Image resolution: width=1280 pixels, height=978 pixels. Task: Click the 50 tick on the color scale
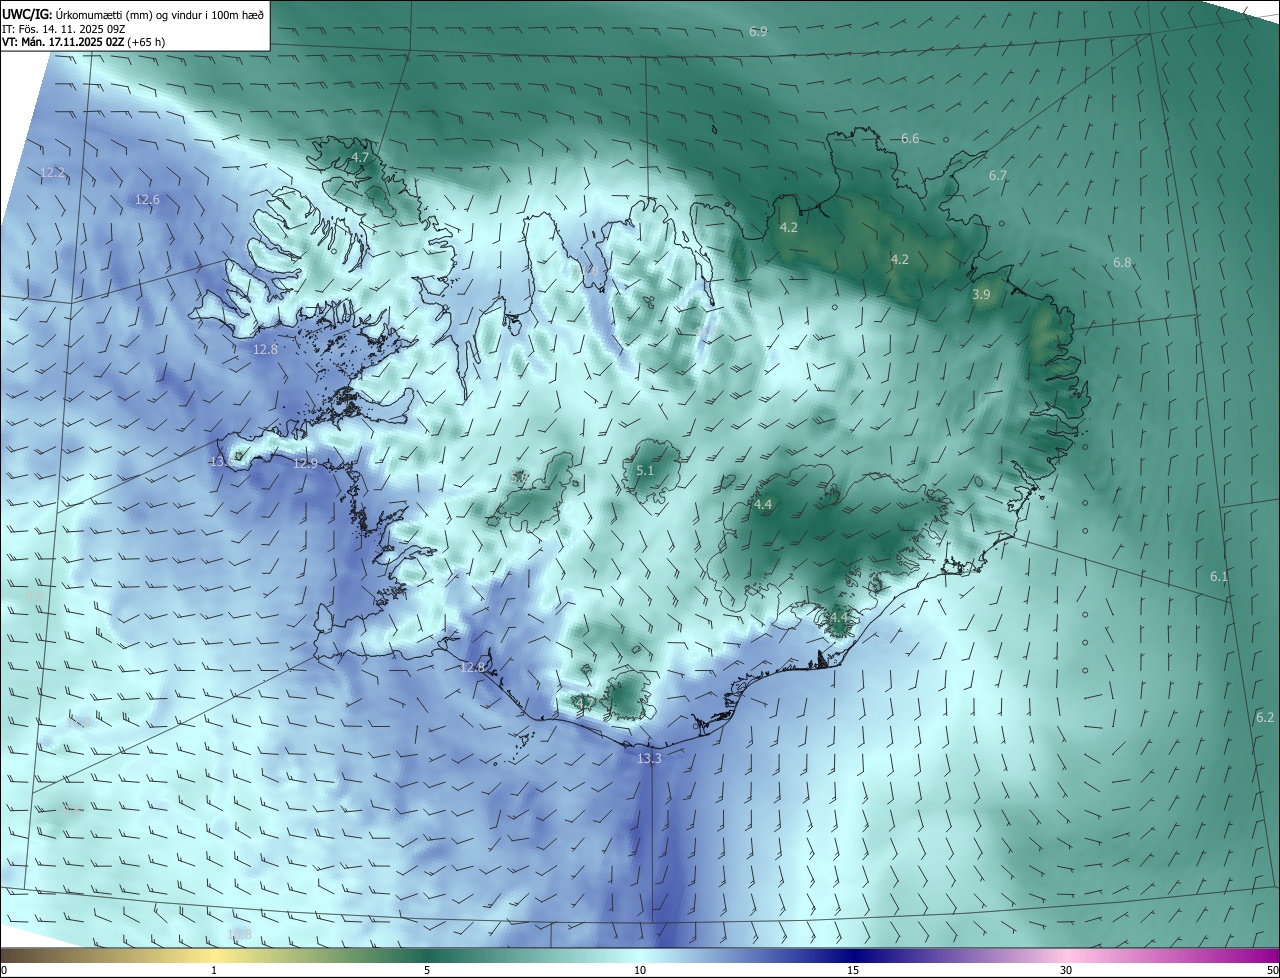tap(1272, 971)
